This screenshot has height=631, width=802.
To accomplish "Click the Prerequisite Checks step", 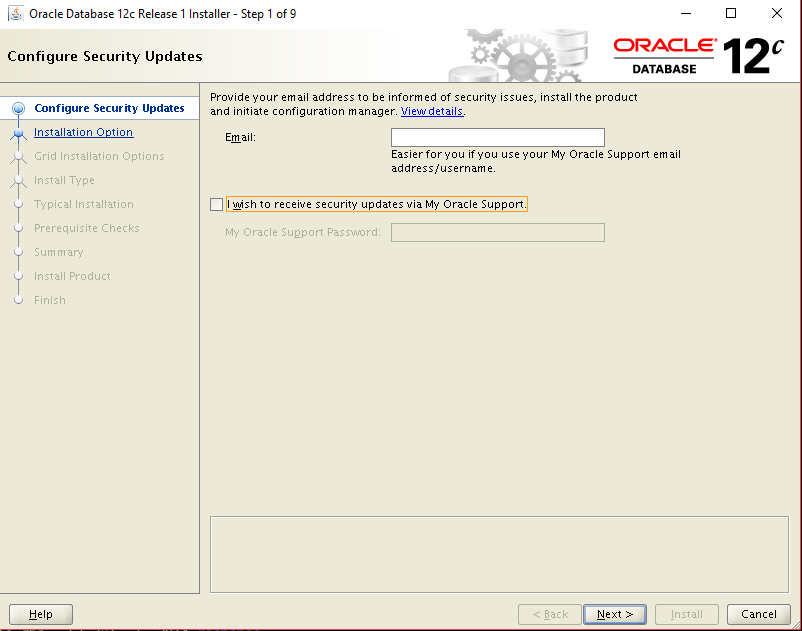I will 86,228.
